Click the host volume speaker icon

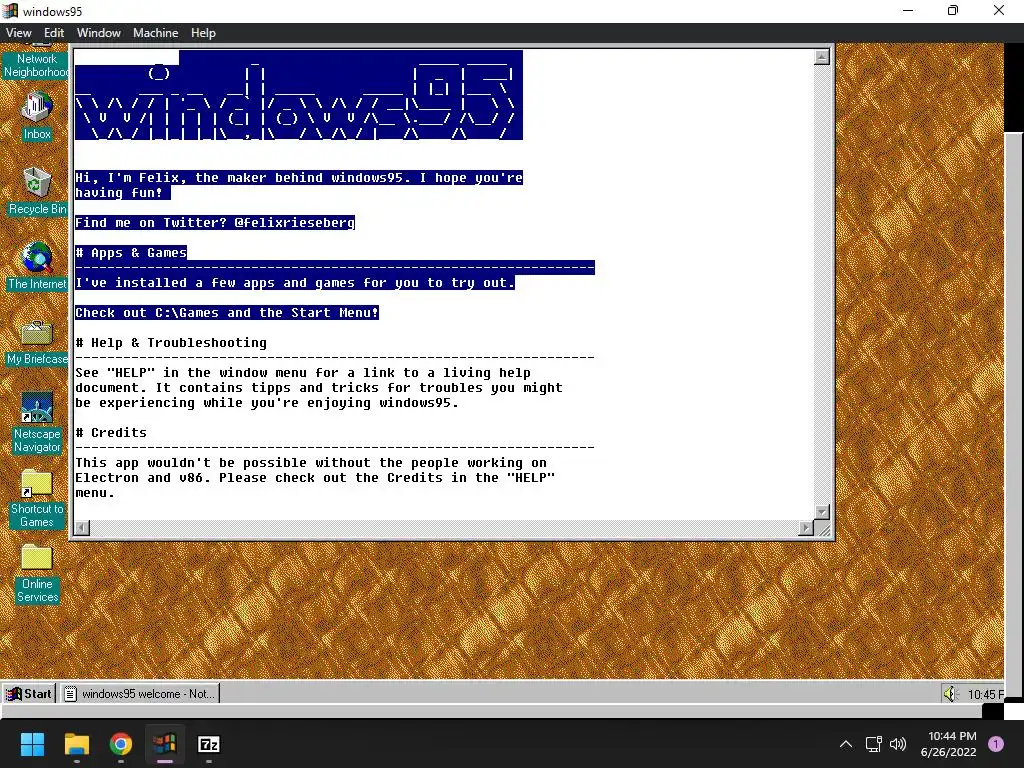(x=898, y=744)
